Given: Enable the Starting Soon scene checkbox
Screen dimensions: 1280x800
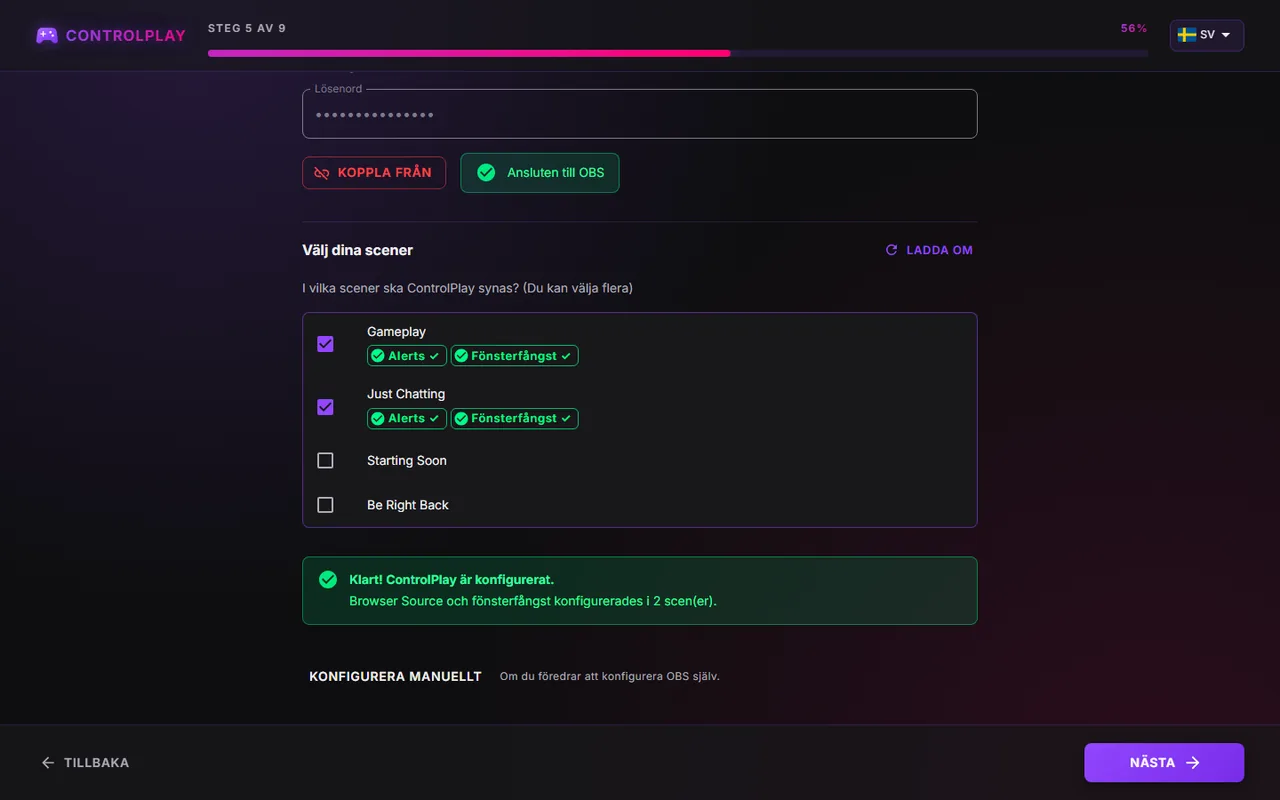Looking at the screenshot, I should [325, 461].
